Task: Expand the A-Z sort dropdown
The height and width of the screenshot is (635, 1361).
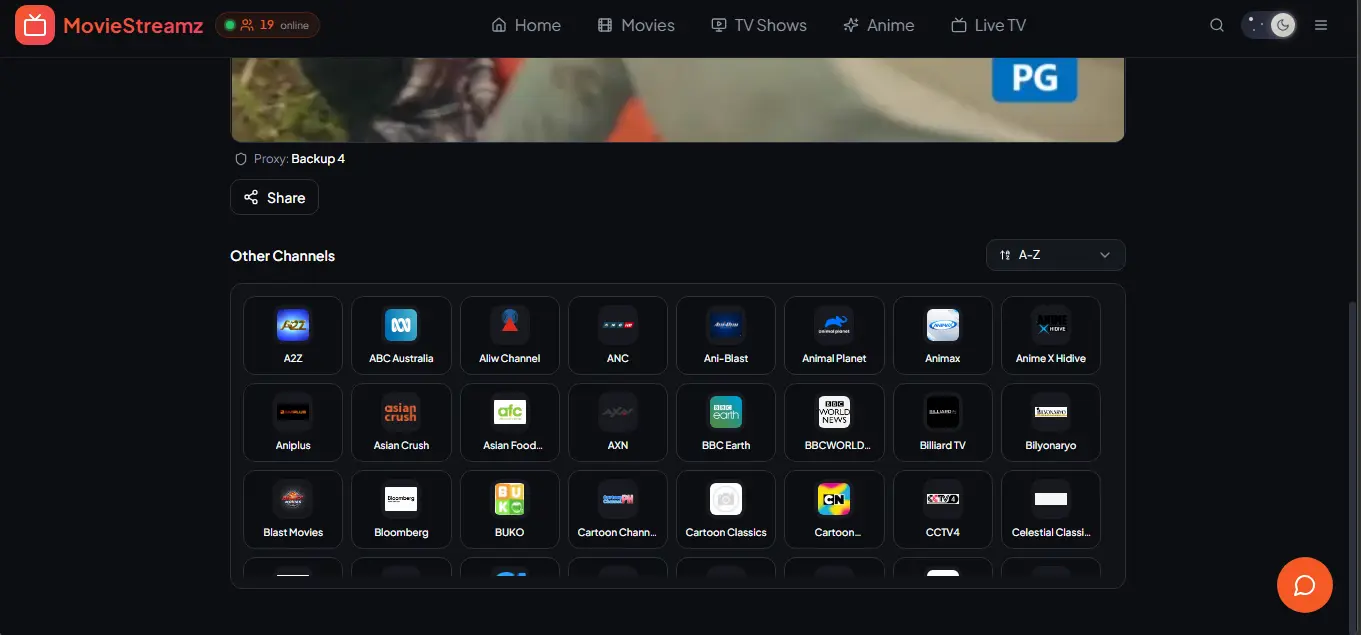Action: pyautogui.click(x=1055, y=255)
